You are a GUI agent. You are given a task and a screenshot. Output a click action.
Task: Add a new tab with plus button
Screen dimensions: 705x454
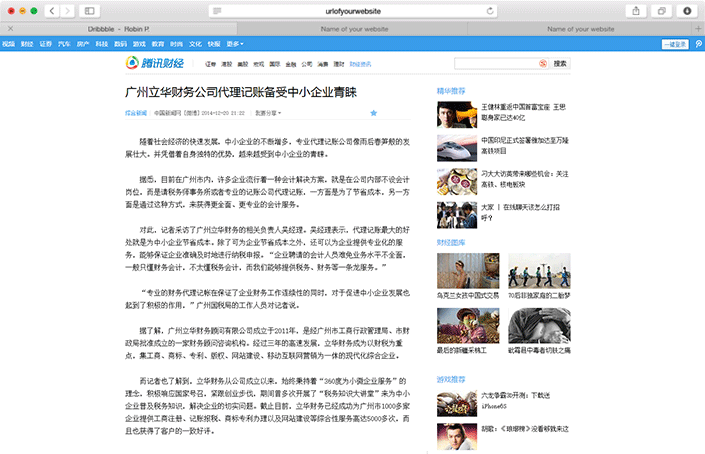[x=697, y=29]
